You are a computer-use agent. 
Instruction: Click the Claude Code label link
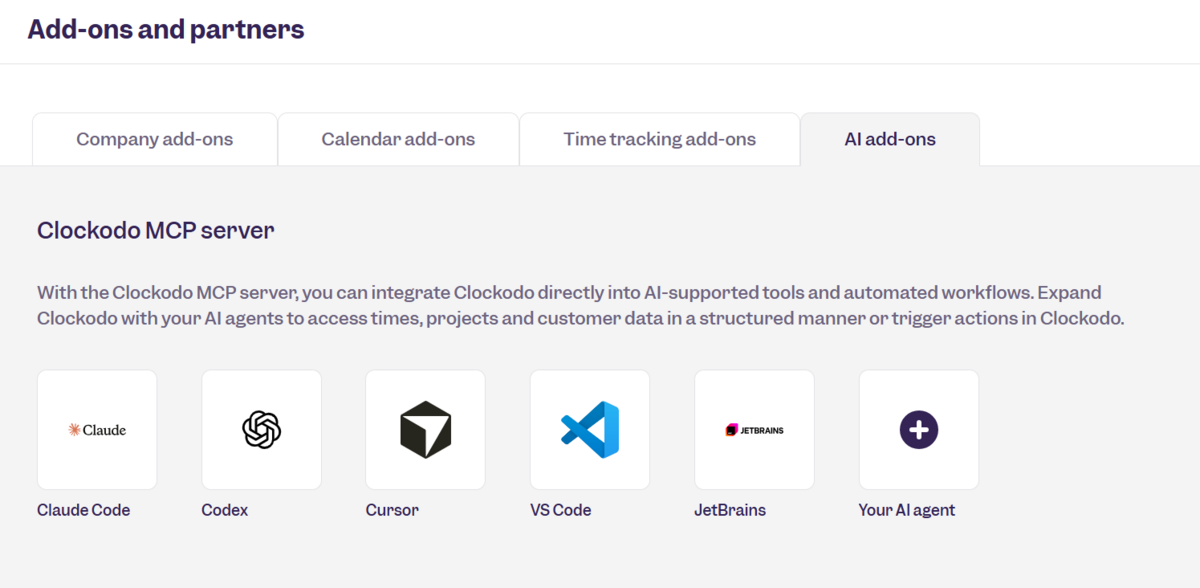tap(84, 510)
